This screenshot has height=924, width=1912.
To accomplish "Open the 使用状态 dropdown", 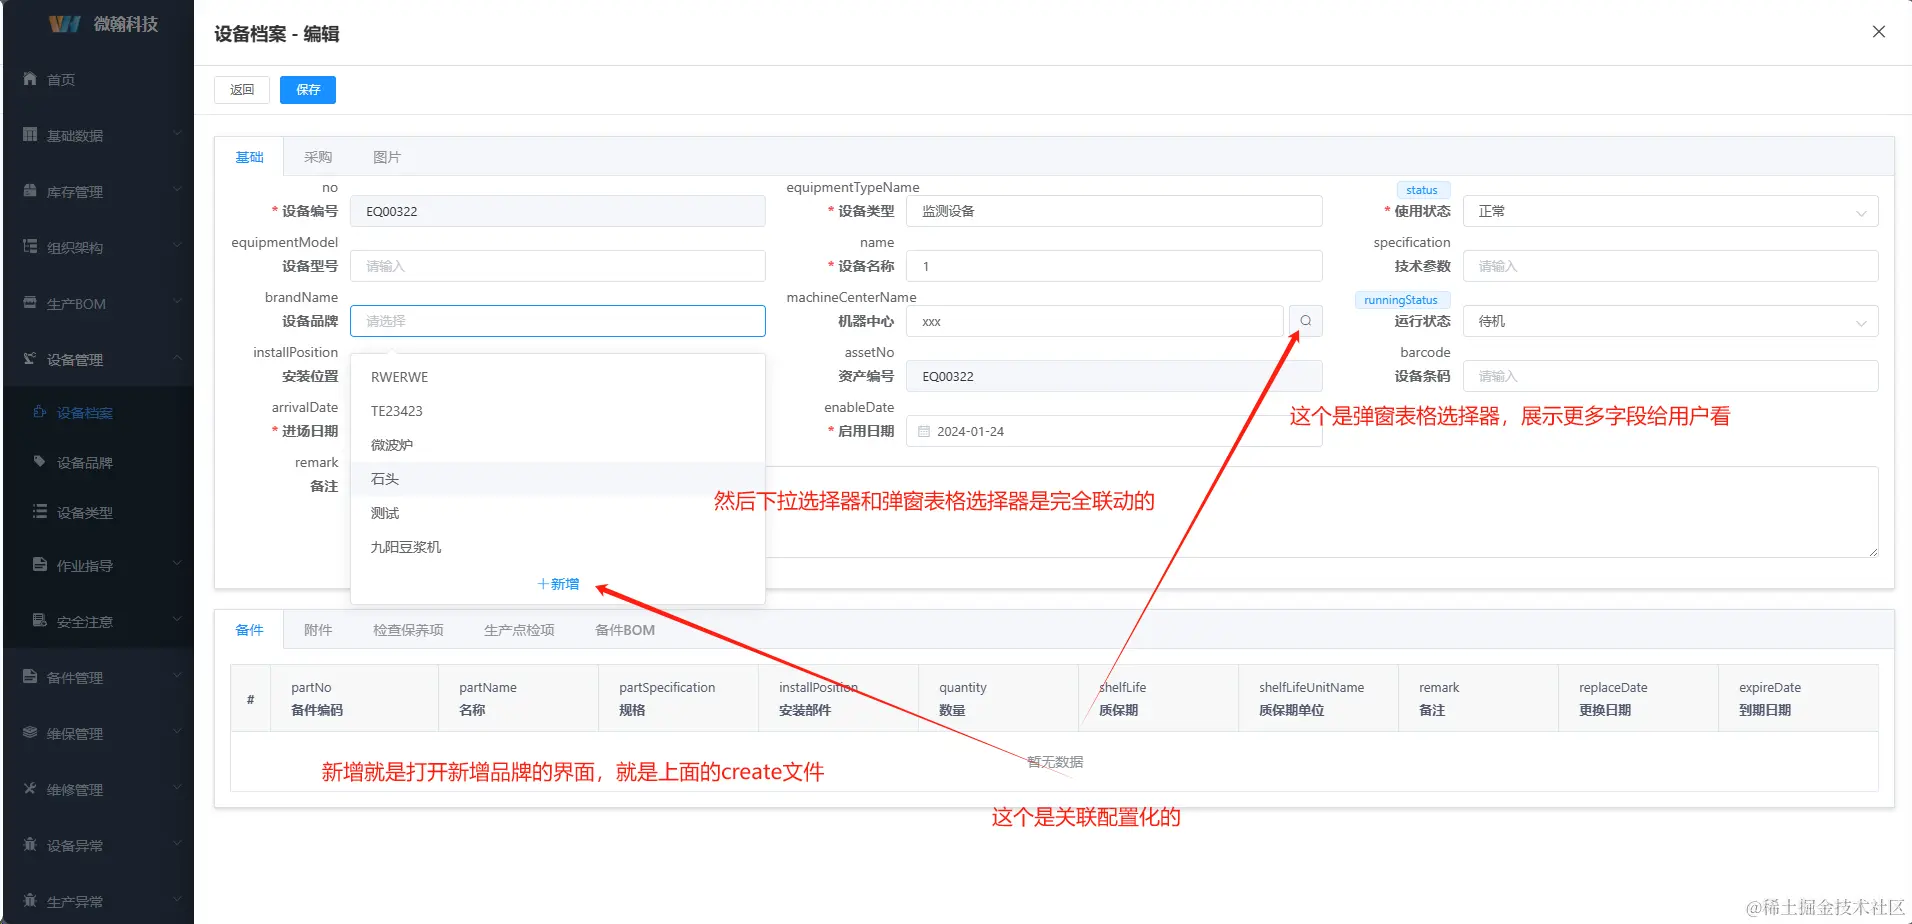I will click(x=1670, y=211).
